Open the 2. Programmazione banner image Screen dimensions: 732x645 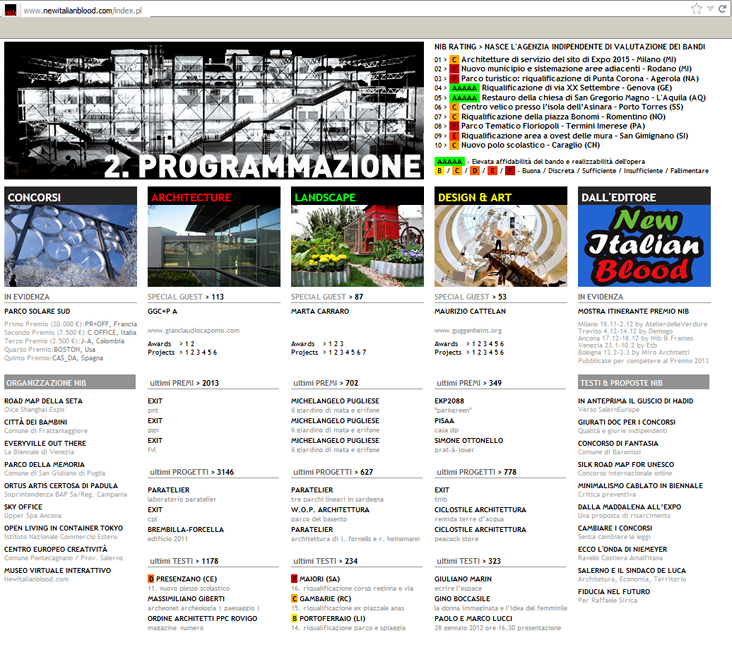click(x=214, y=111)
